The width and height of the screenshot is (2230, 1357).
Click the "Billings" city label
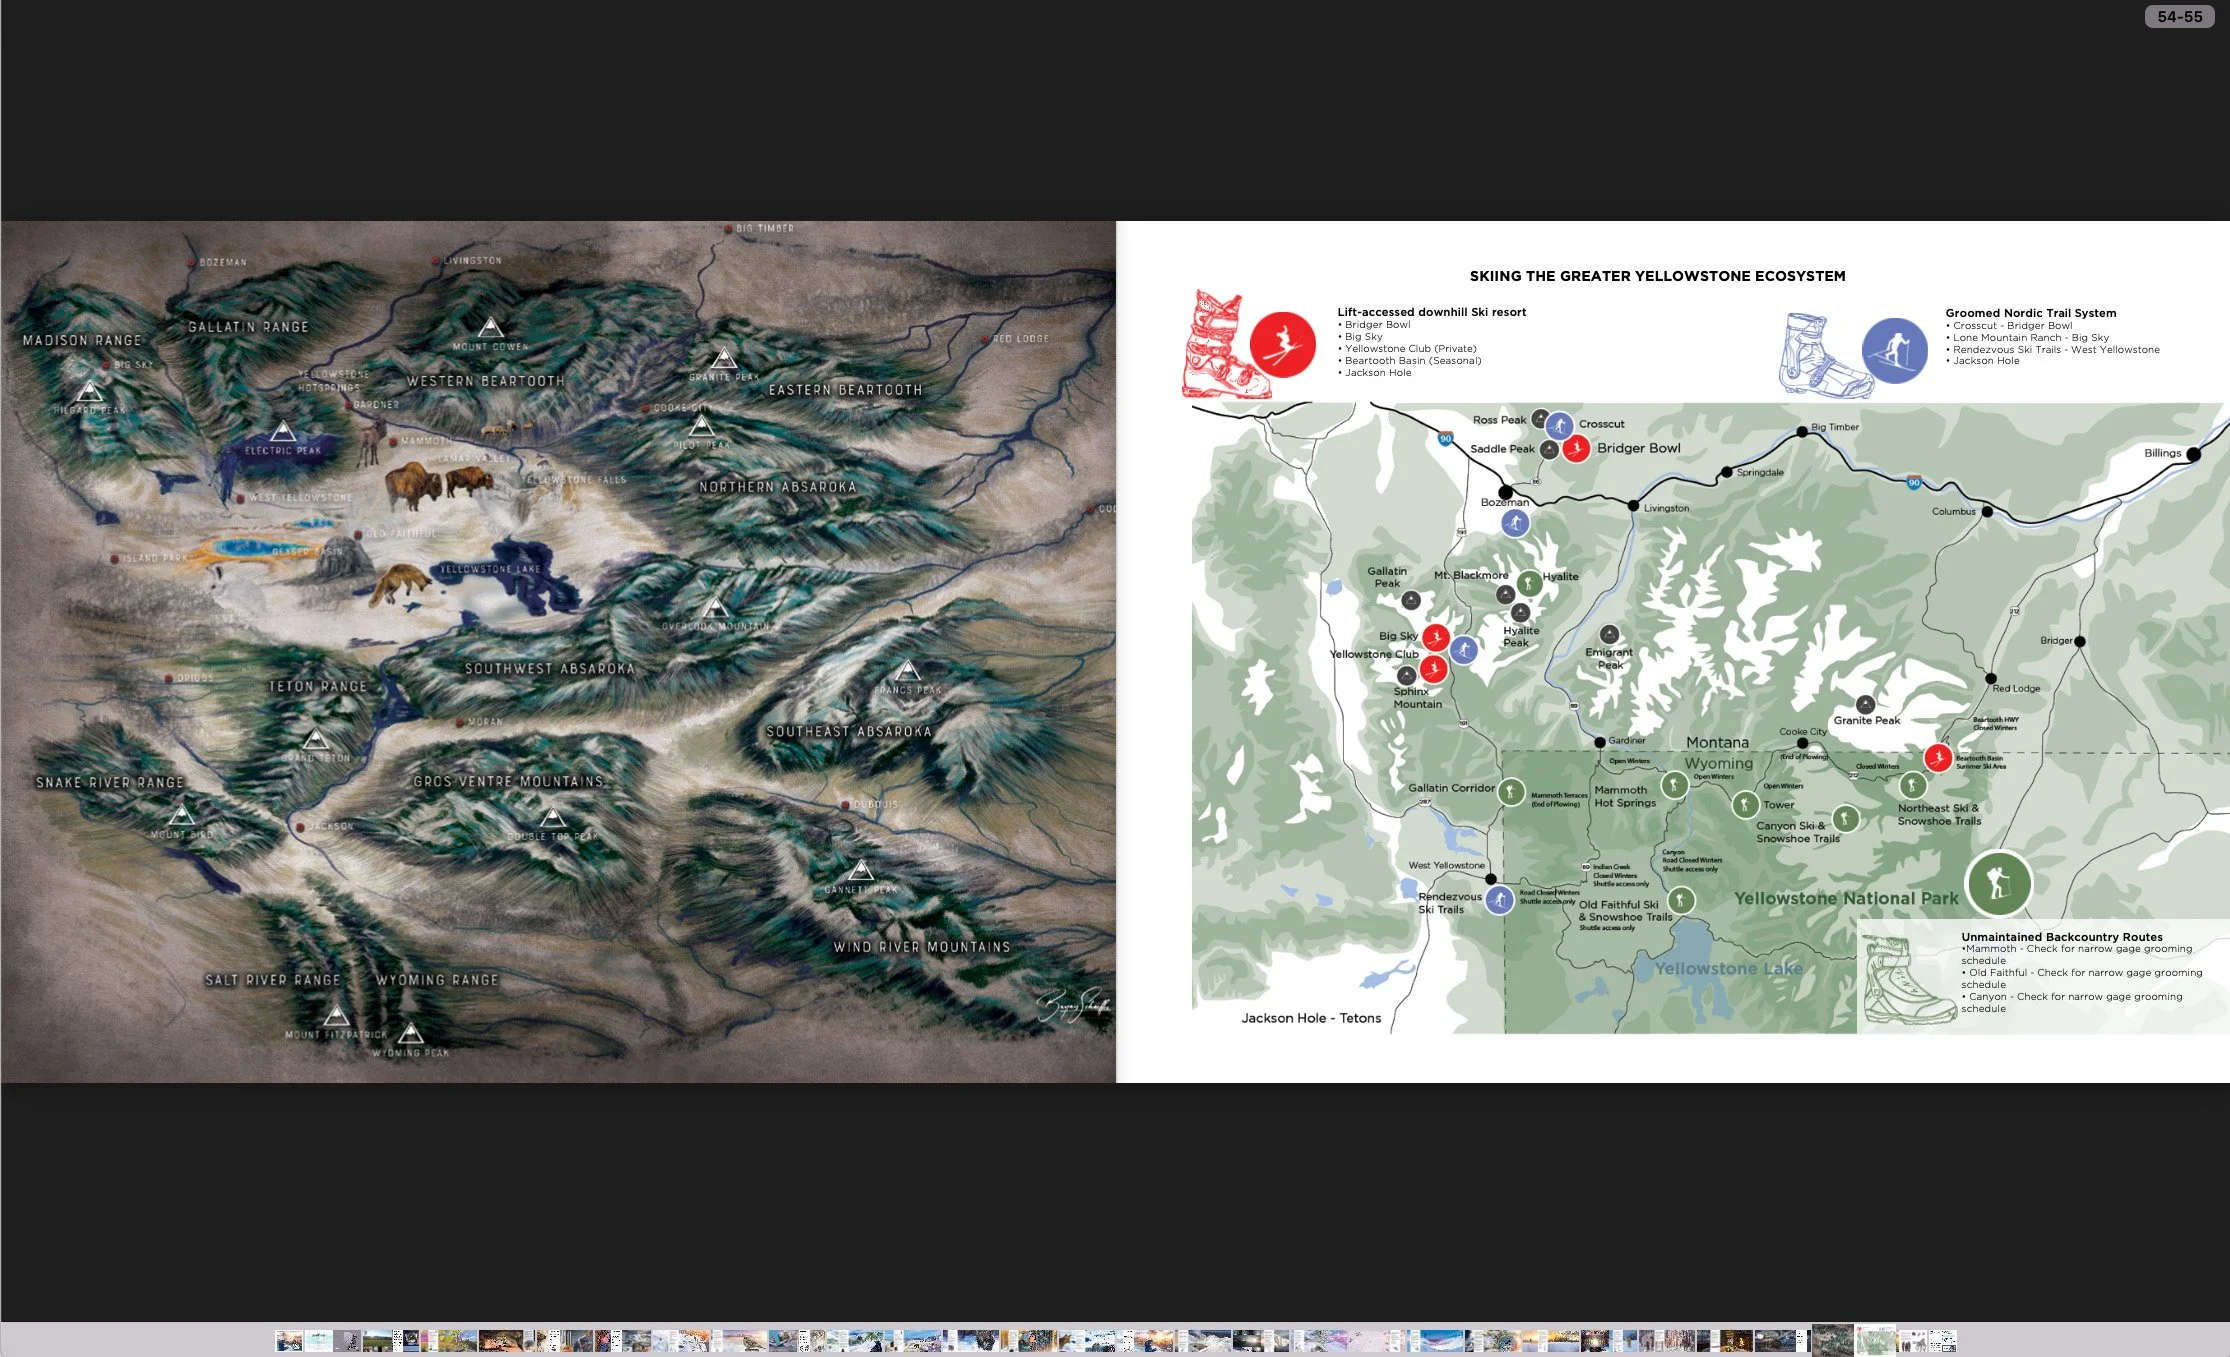2163,453
